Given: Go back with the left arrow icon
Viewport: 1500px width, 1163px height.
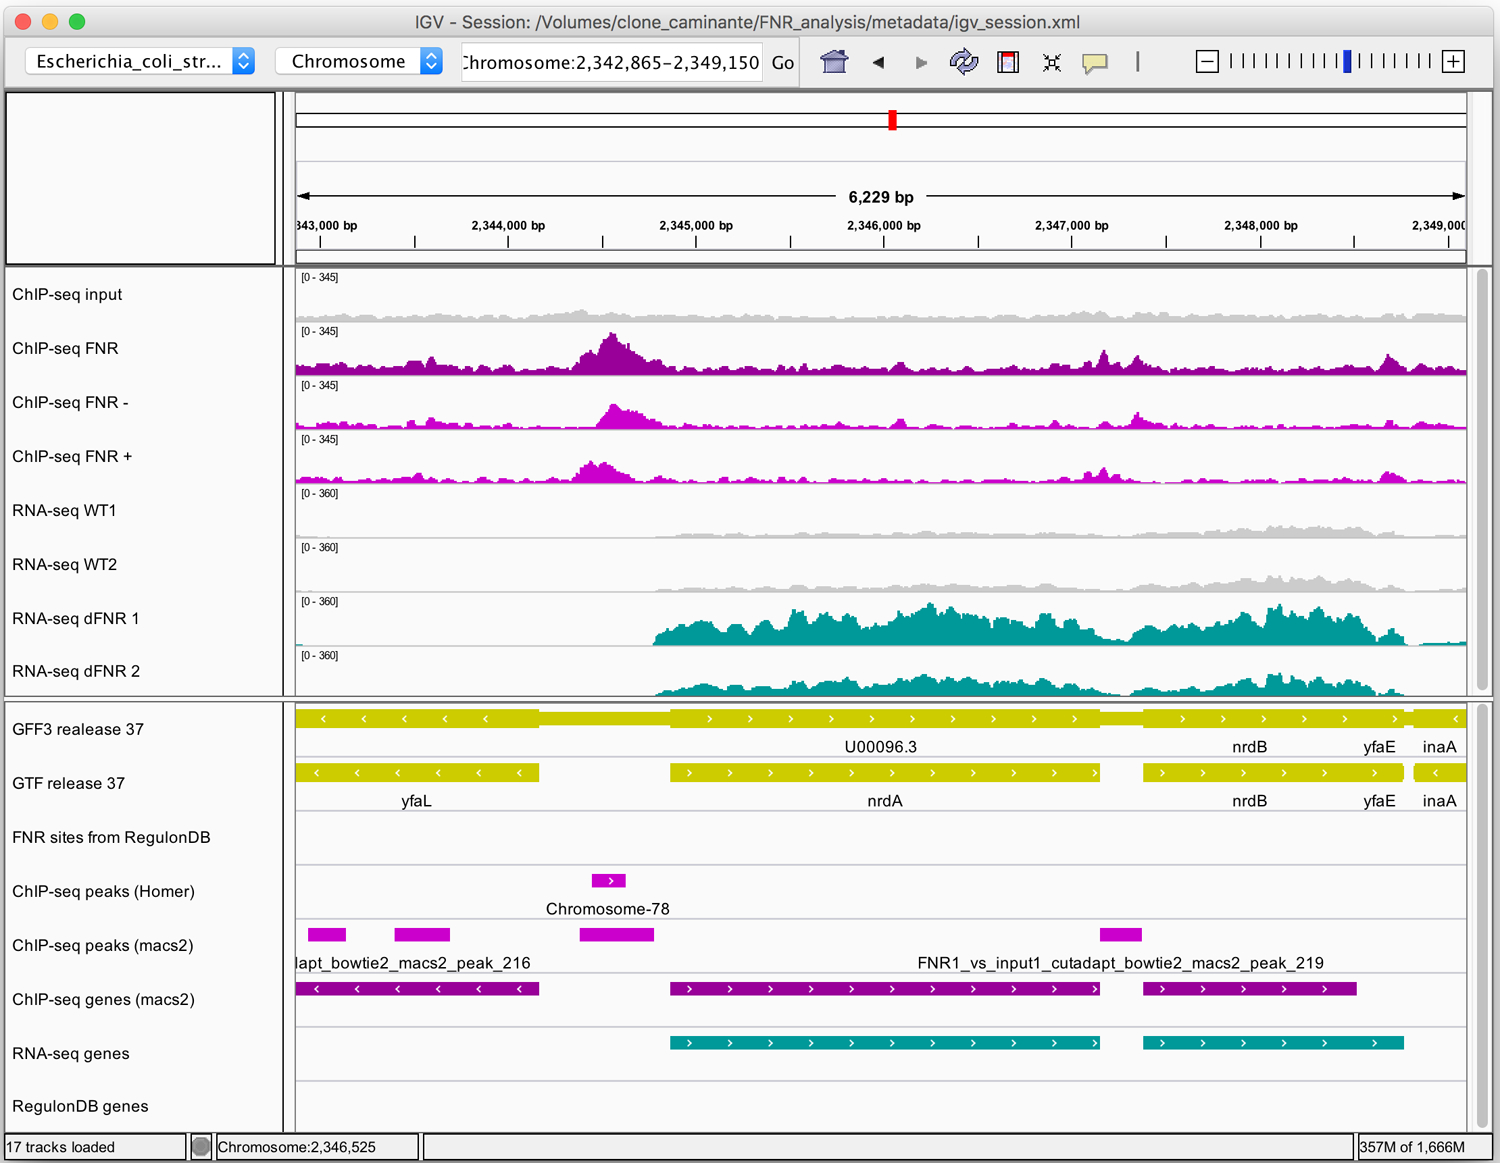Looking at the screenshot, I should 878,62.
